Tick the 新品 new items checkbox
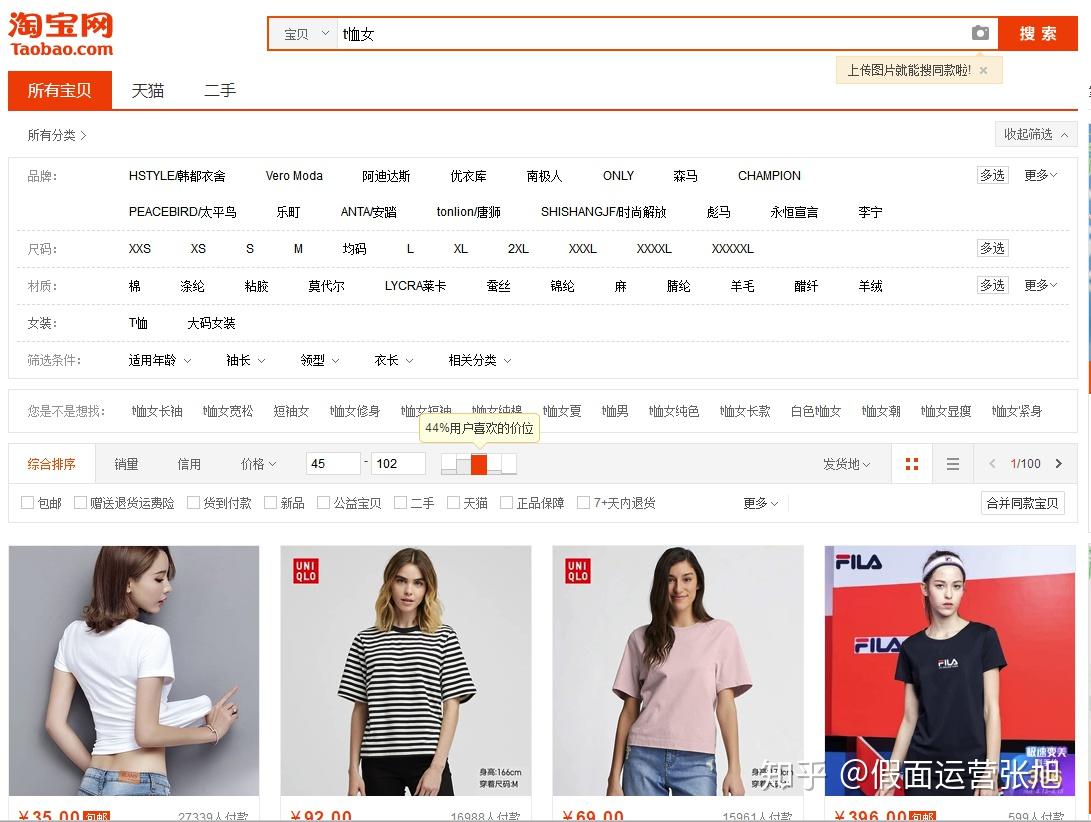This screenshot has width=1091, height=822. tap(271, 503)
